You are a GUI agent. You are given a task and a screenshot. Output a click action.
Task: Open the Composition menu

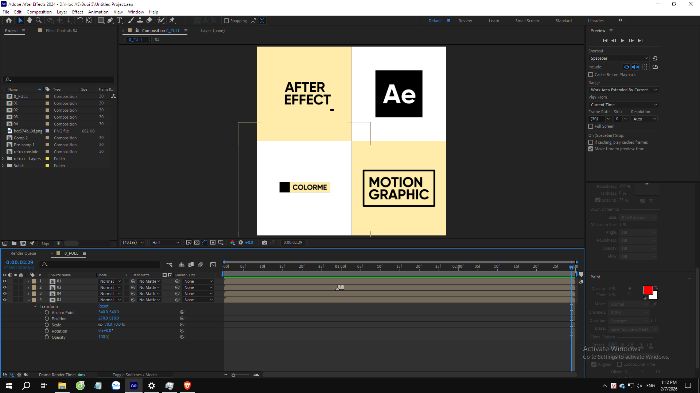(x=39, y=12)
